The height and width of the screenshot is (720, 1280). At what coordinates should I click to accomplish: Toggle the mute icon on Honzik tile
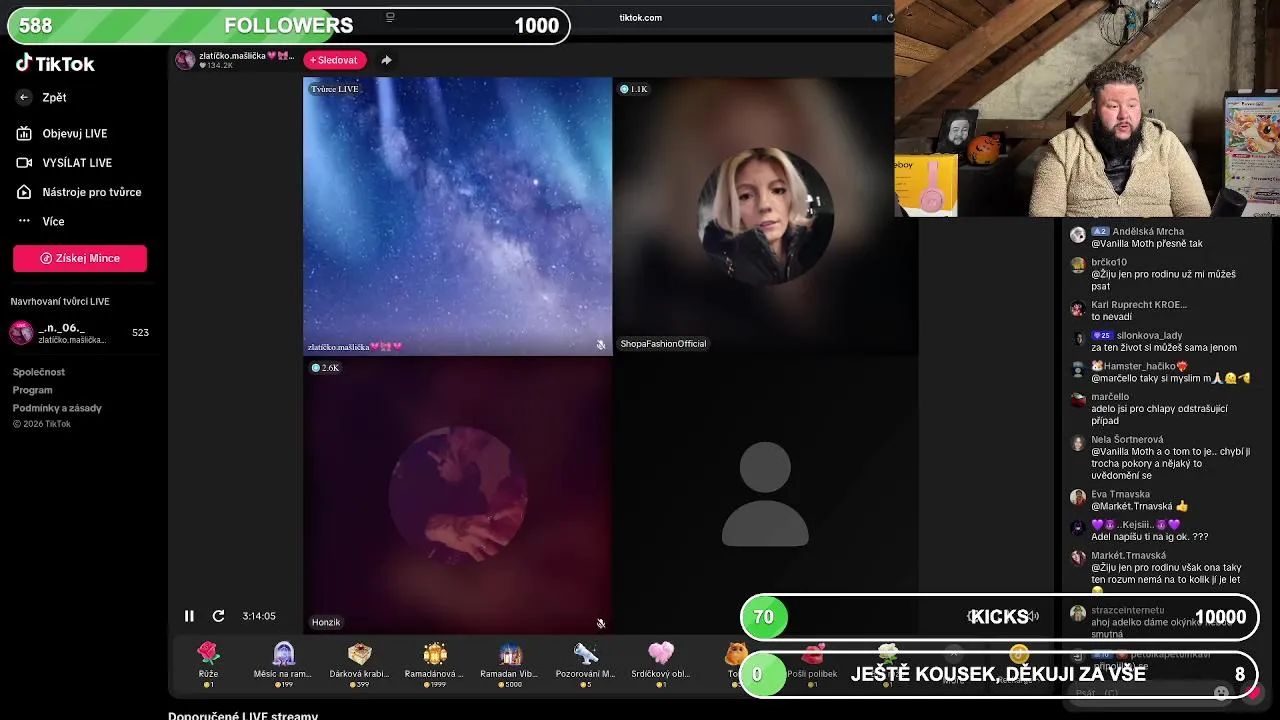pyautogui.click(x=601, y=623)
